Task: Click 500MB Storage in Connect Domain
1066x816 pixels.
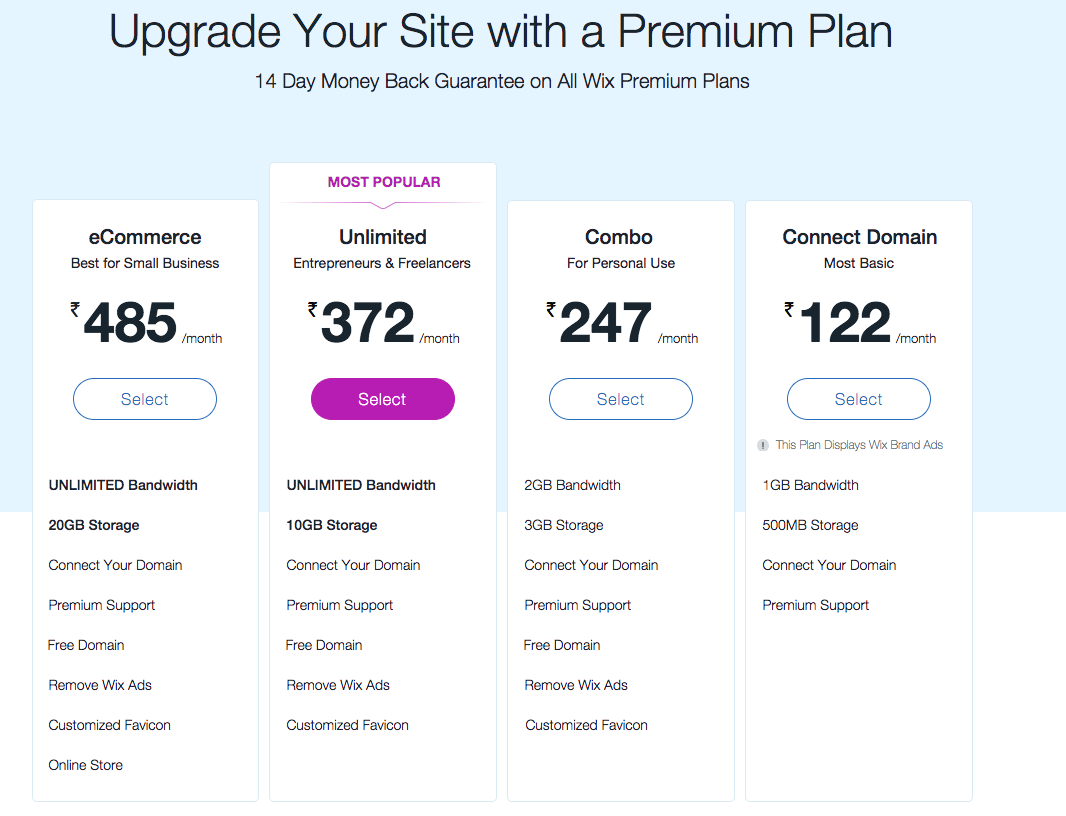Action: [x=810, y=525]
